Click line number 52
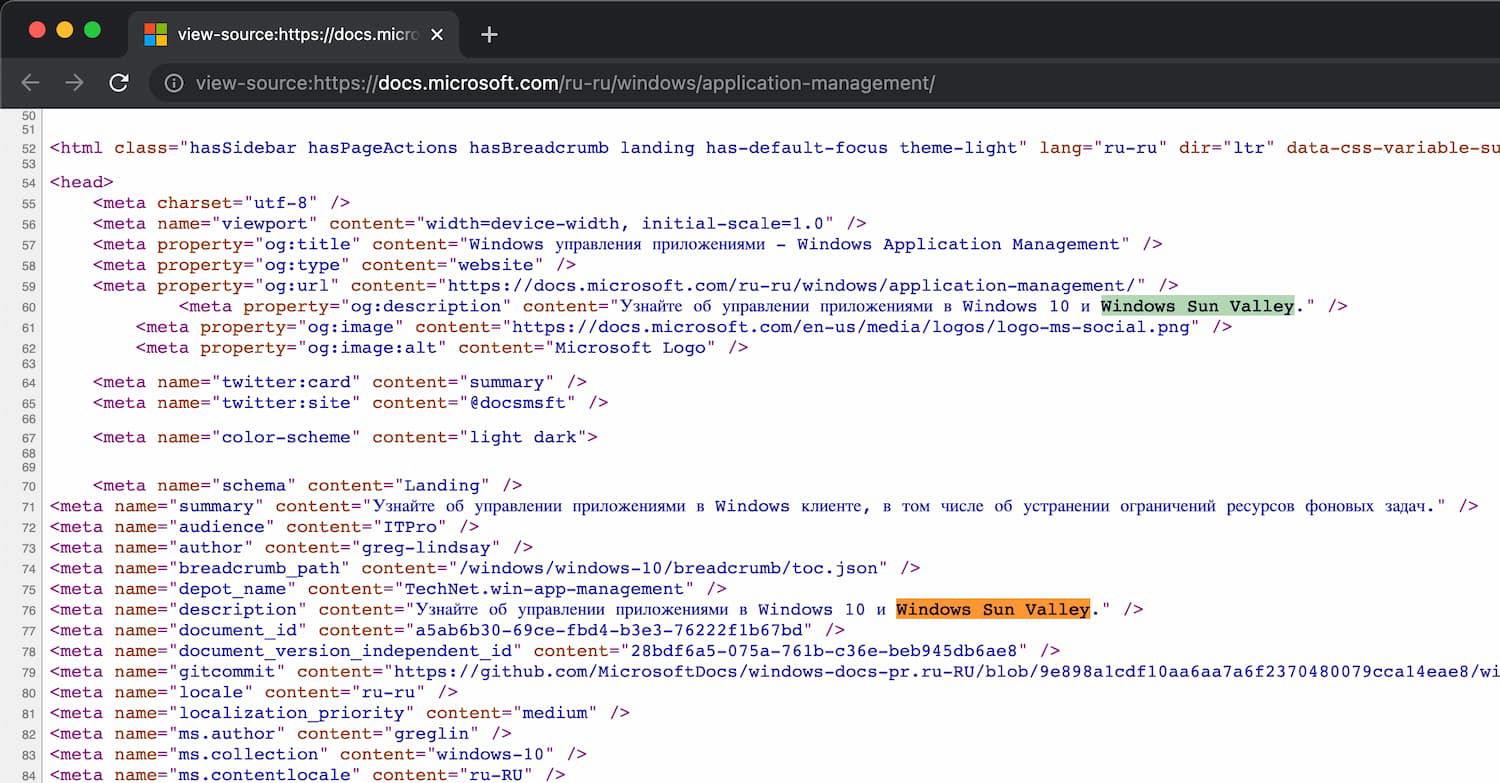Image resolution: width=1500 pixels, height=783 pixels. click(27, 148)
